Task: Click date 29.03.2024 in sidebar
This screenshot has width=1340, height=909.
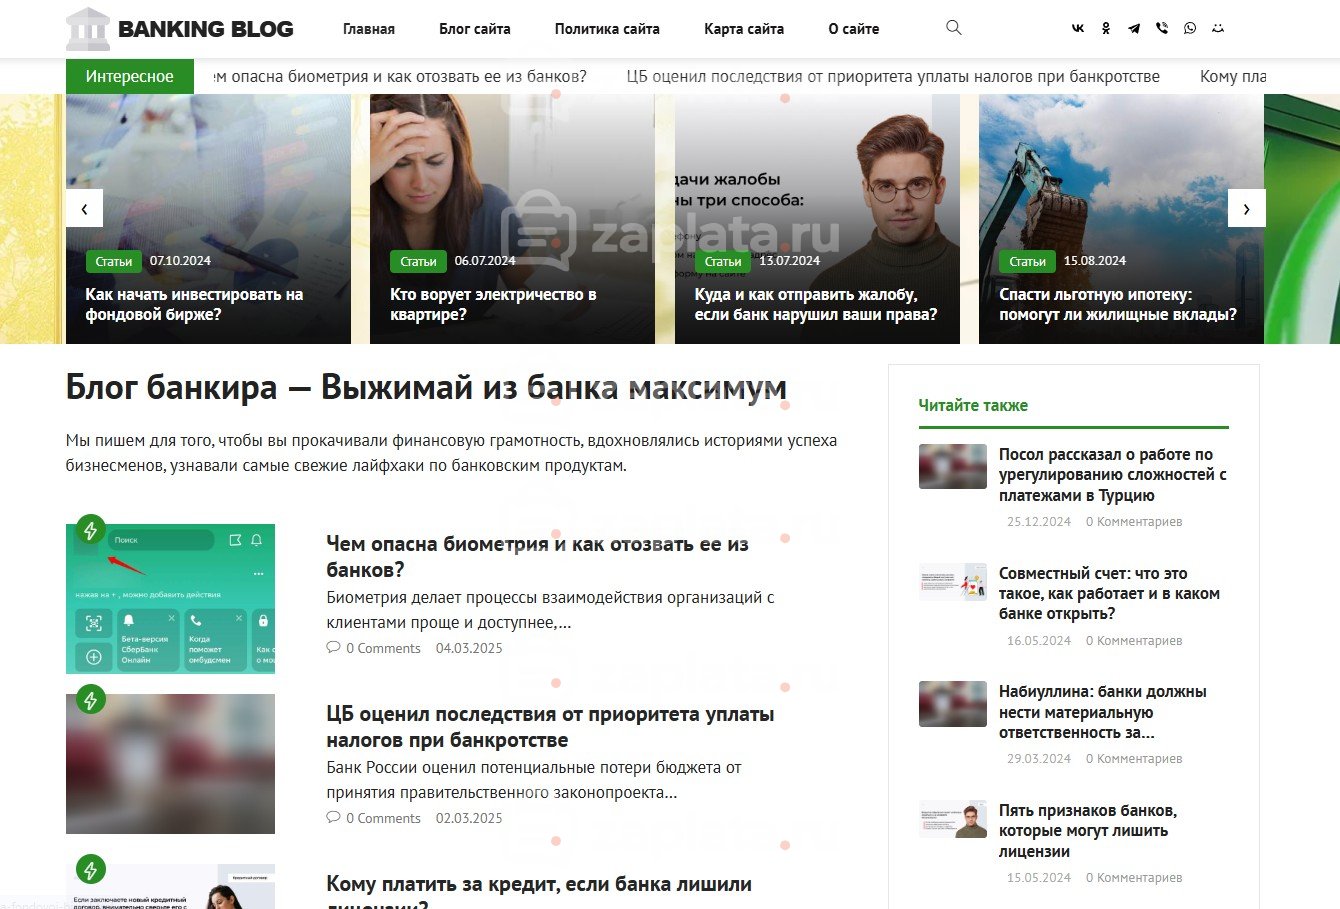Action: 1039,759
